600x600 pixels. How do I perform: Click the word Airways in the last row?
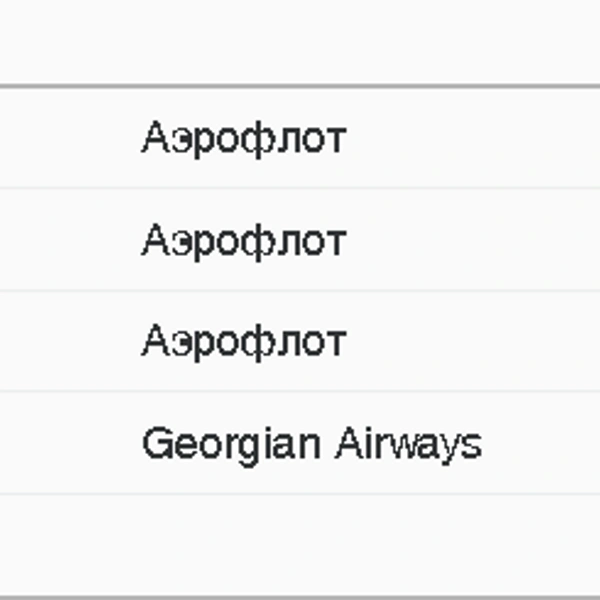click(409, 446)
